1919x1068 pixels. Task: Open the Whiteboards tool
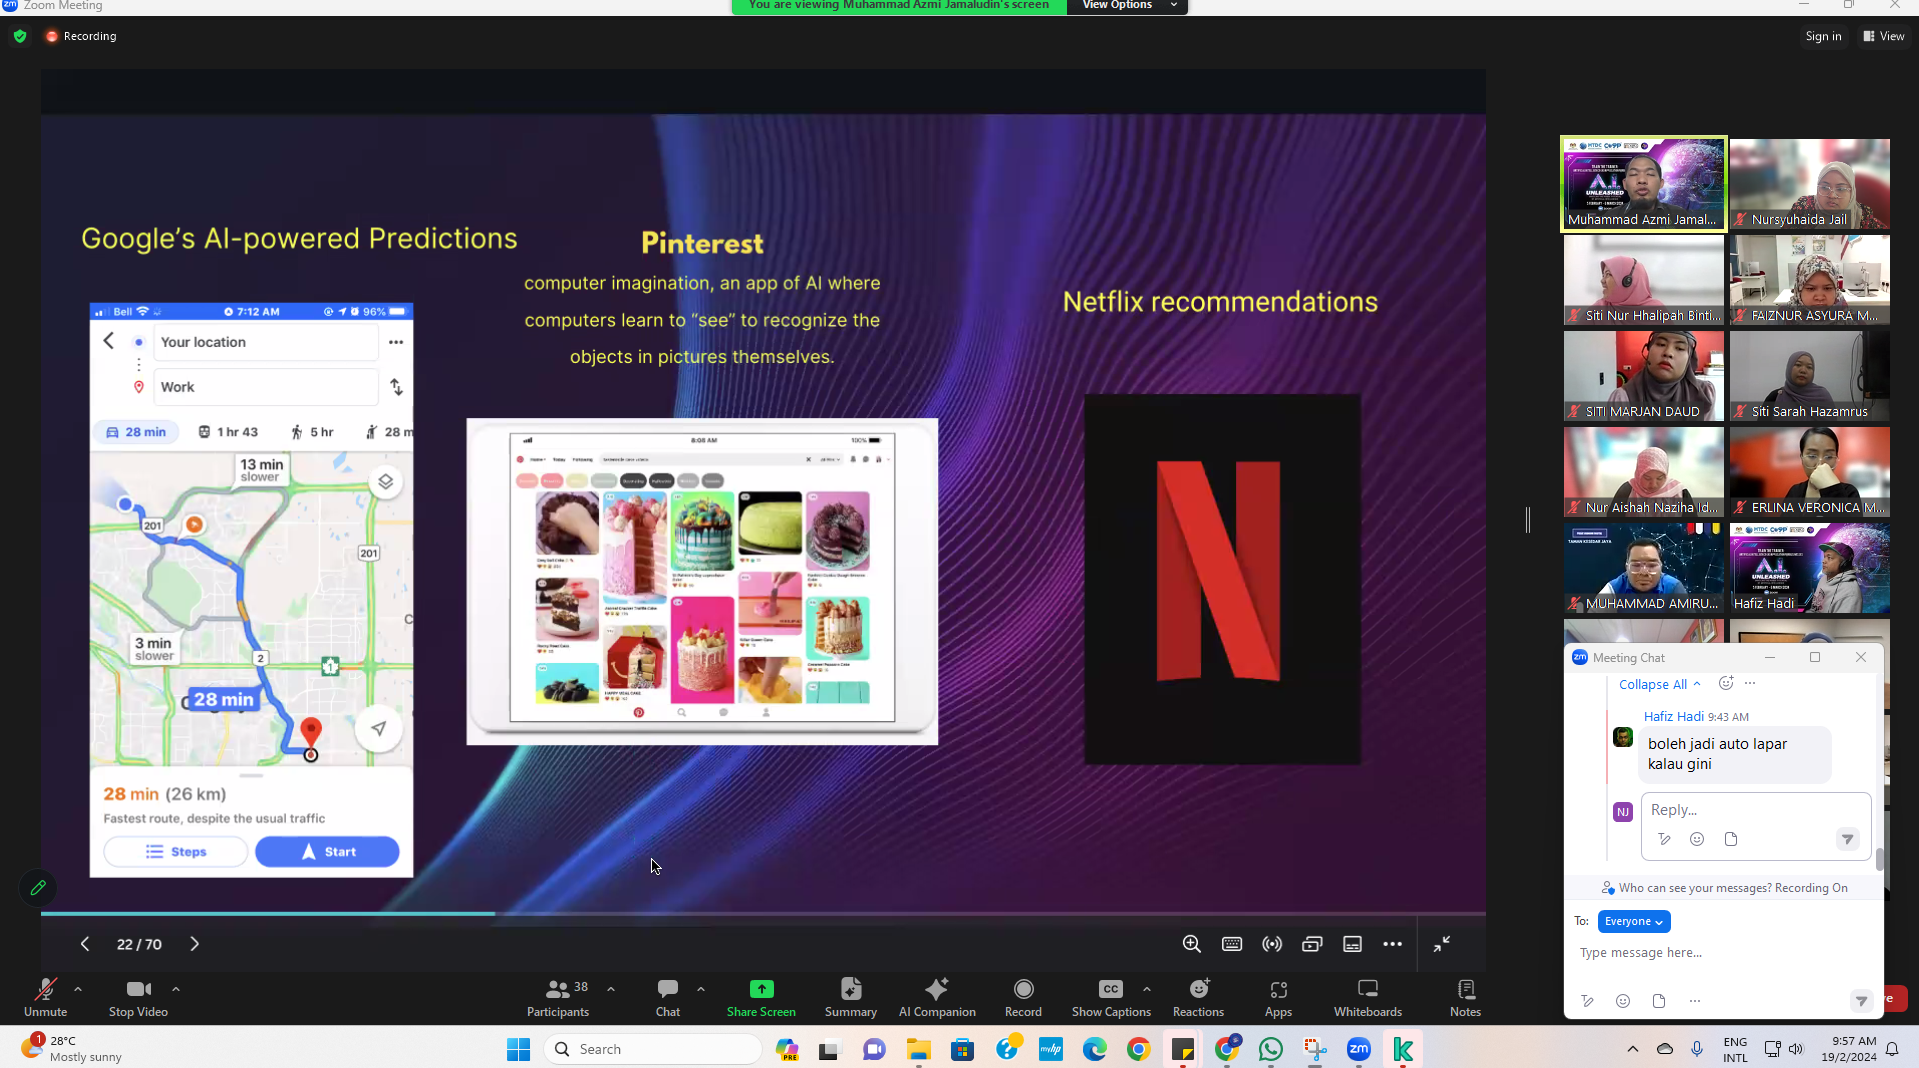coord(1367,997)
